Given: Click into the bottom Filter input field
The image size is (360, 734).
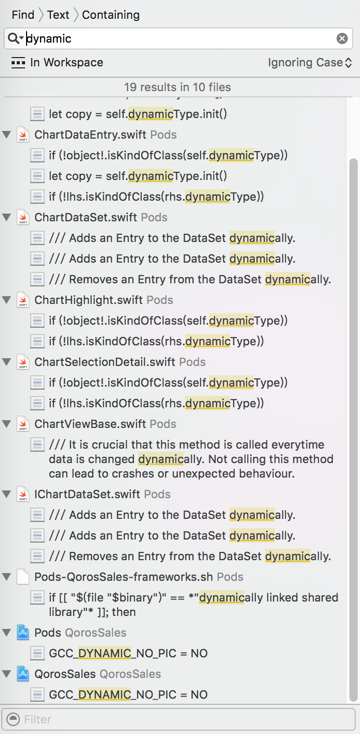Looking at the screenshot, I should tap(179, 719).
